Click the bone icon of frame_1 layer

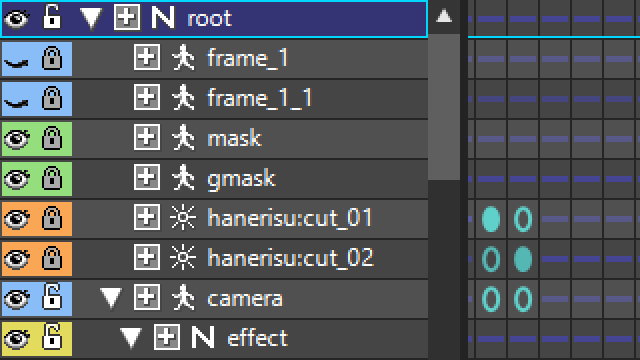click(x=183, y=58)
